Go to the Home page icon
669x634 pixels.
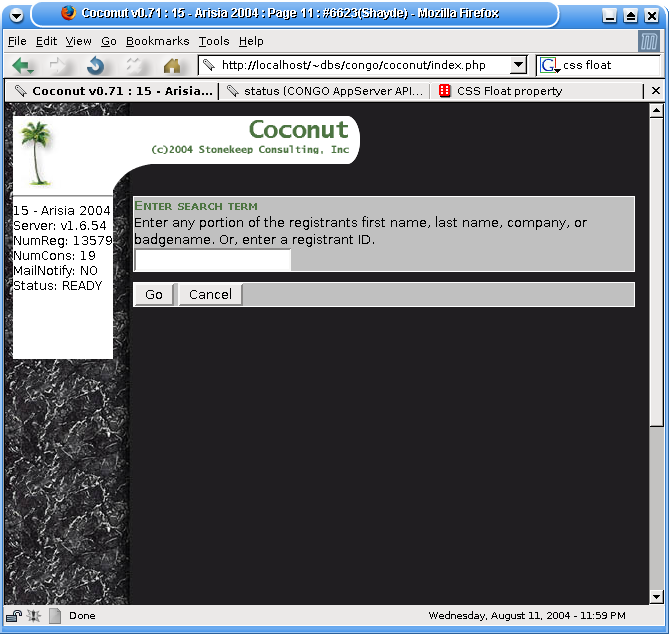point(172,66)
